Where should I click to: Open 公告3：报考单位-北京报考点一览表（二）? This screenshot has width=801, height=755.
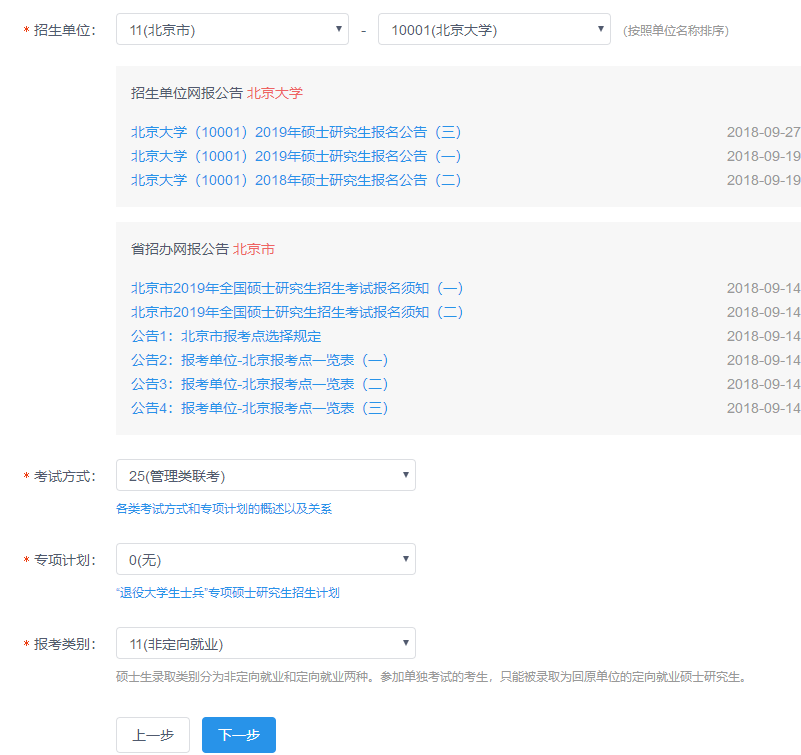pyautogui.click(x=259, y=384)
